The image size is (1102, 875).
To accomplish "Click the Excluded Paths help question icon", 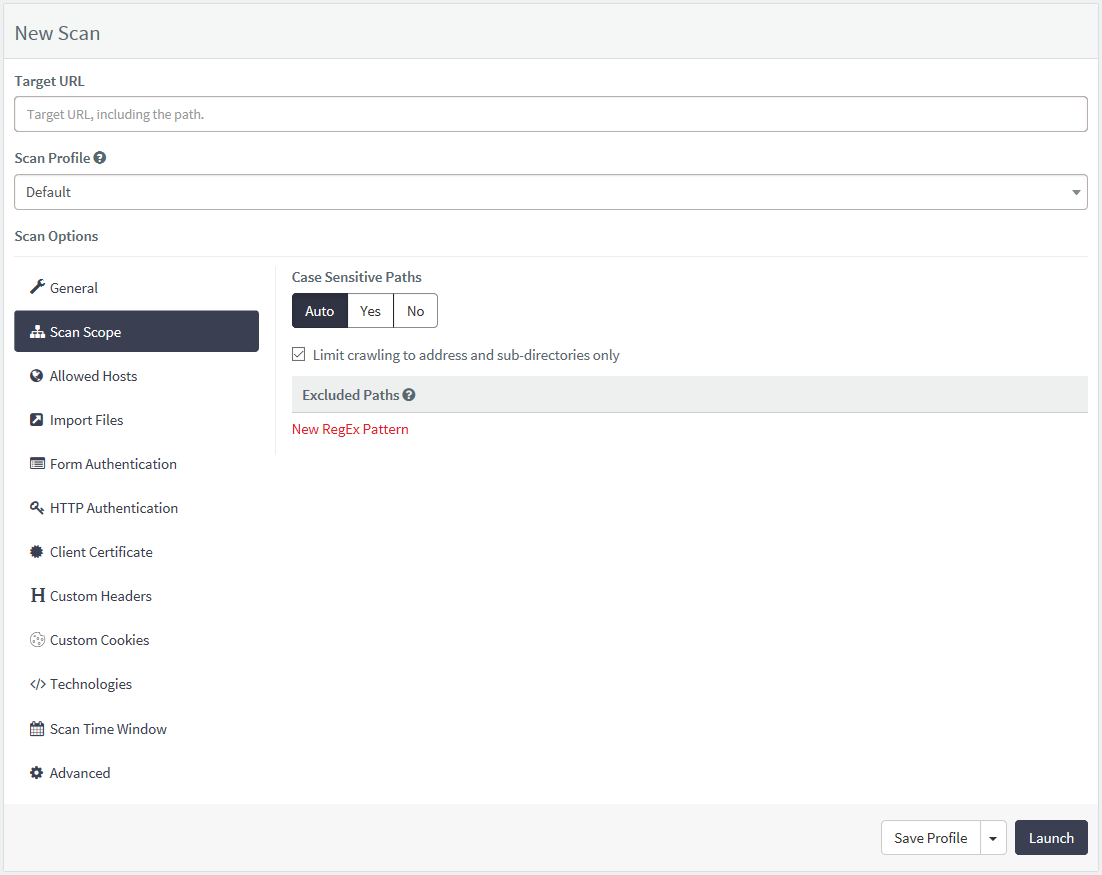I will [x=409, y=395].
